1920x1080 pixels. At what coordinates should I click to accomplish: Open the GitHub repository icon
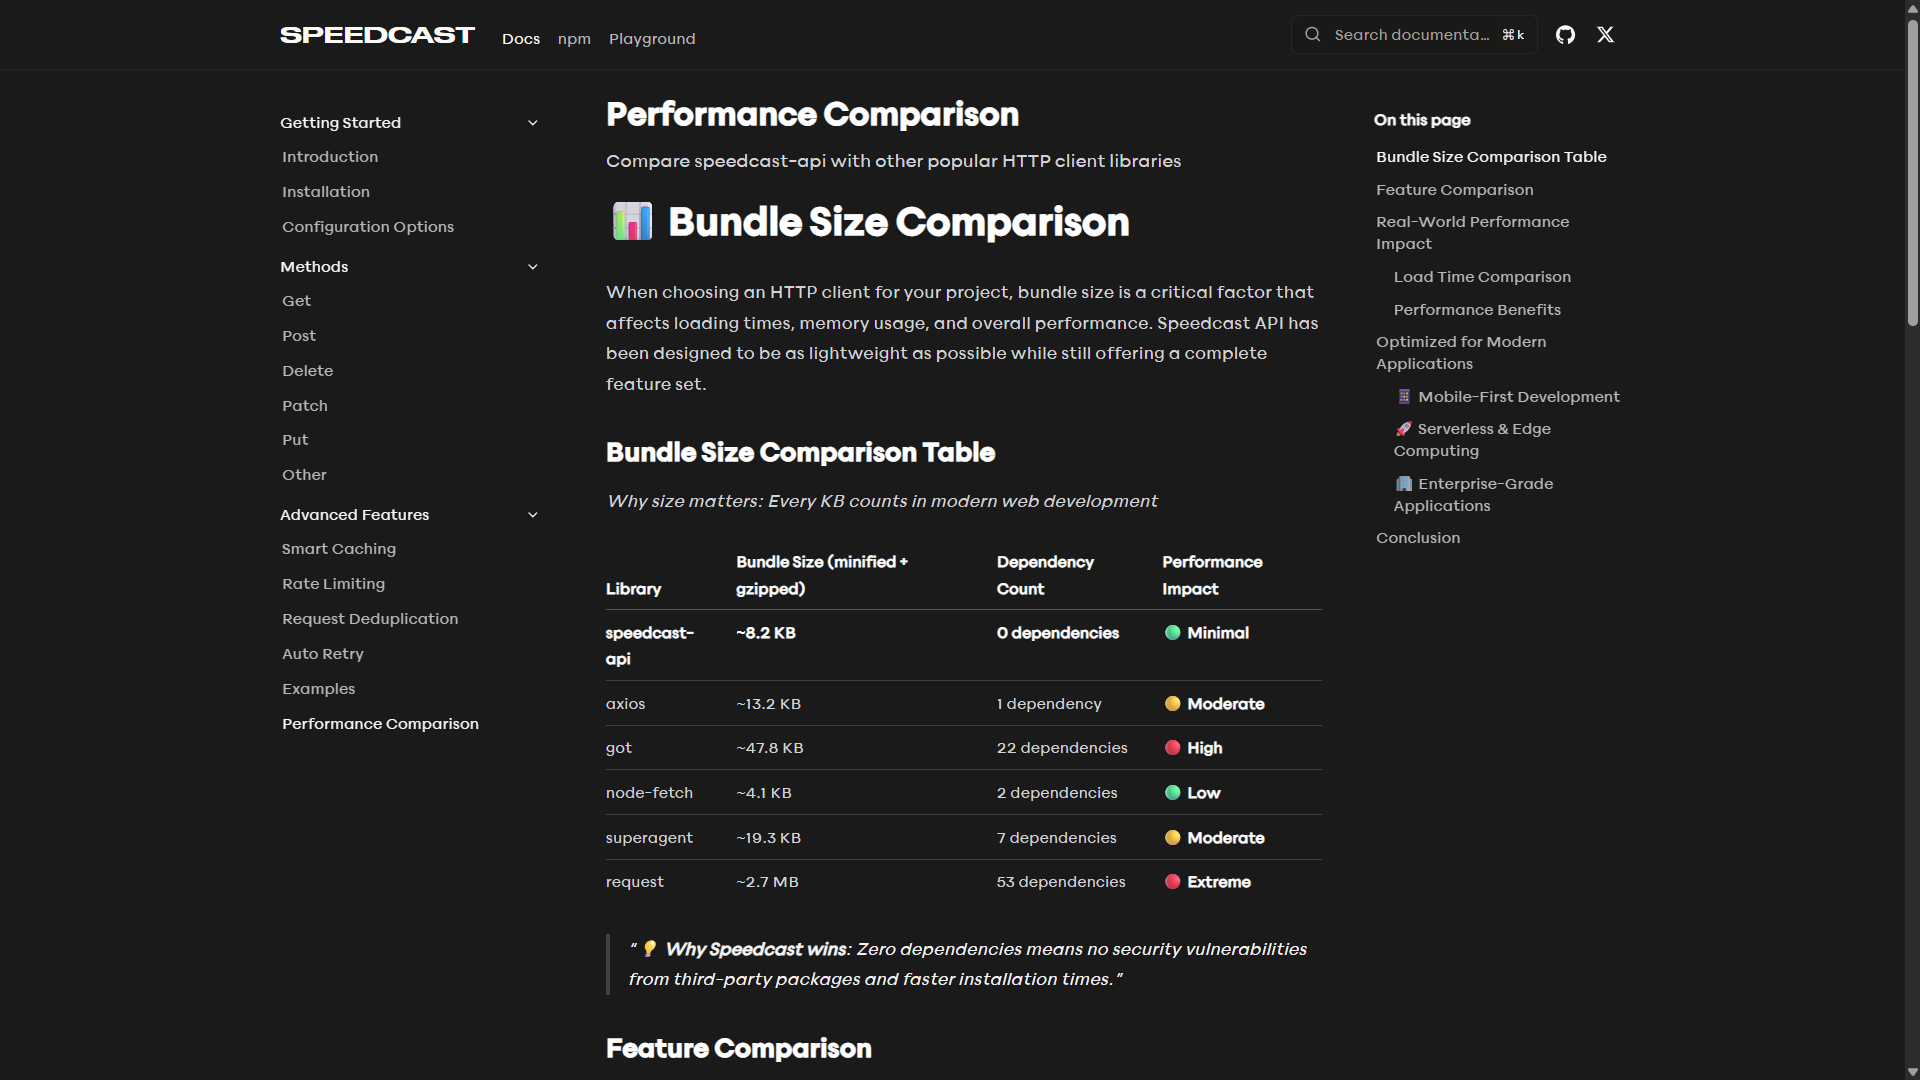1565,35
